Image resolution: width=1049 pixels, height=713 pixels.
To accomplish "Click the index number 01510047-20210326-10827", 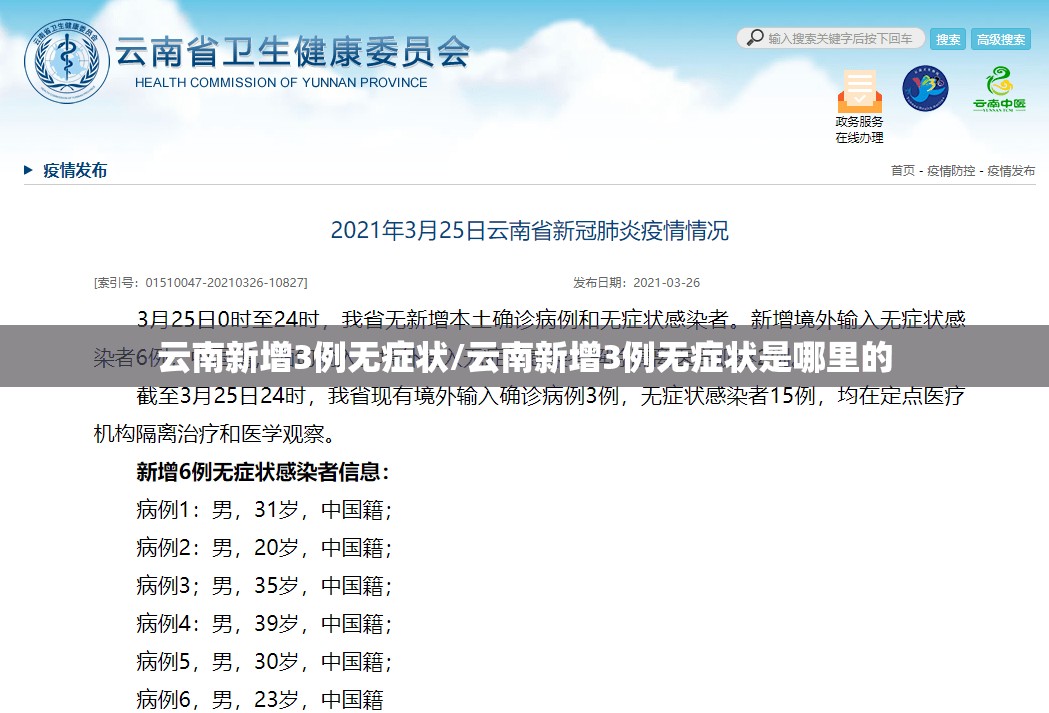I will coord(225,282).
